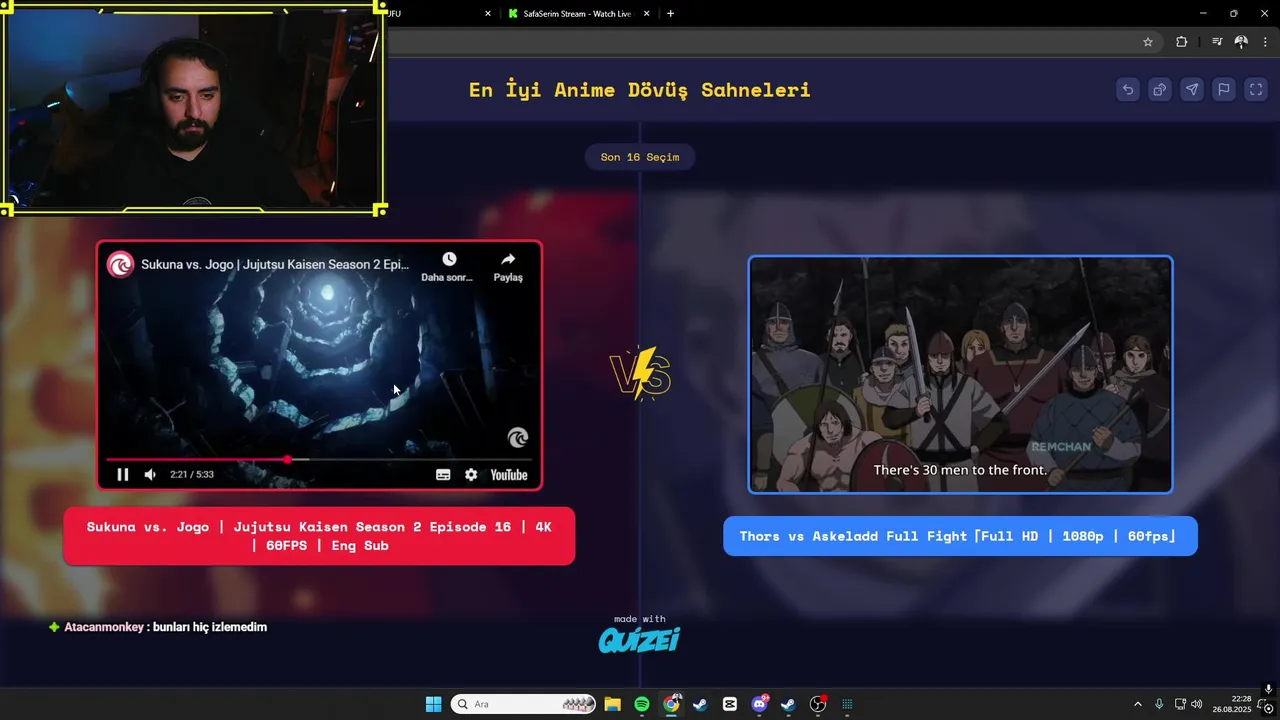Click the YouTube timestamp 2:21 / 5:33
Viewport: 1280px width, 720px height.
pos(192,474)
